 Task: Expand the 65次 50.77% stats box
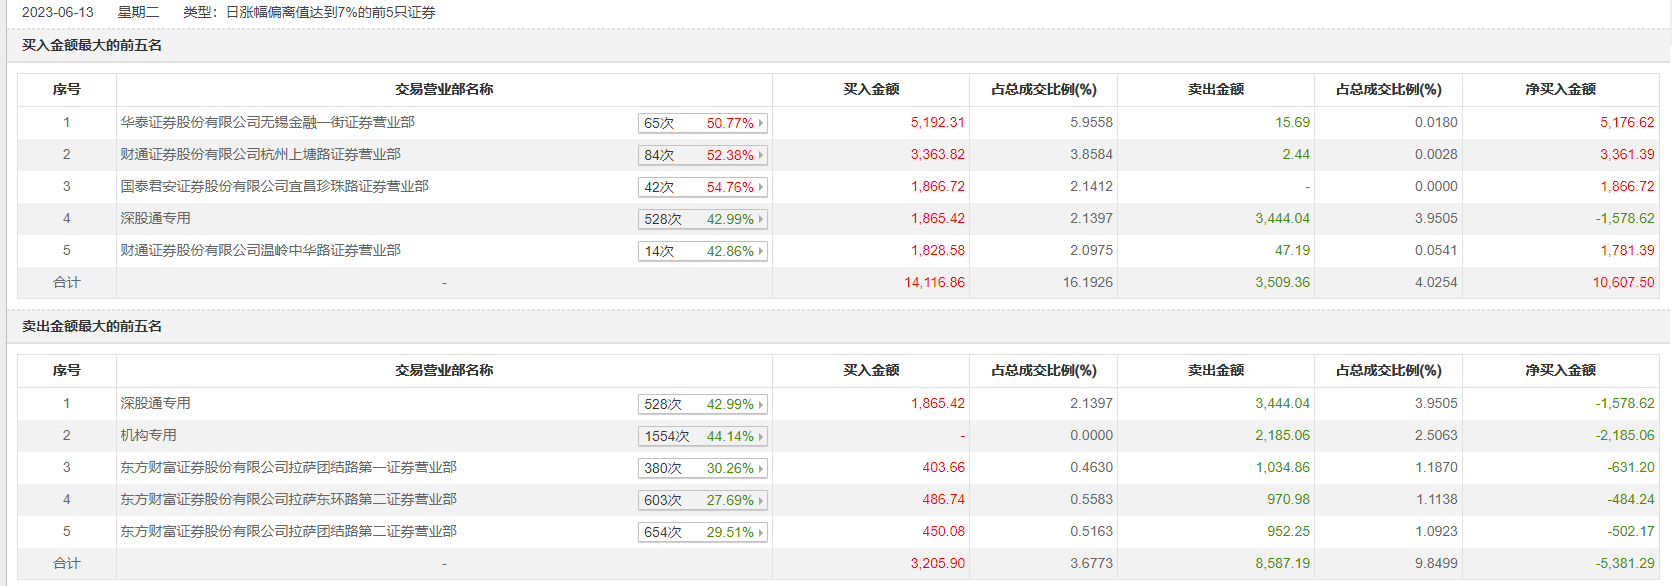click(x=702, y=123)
